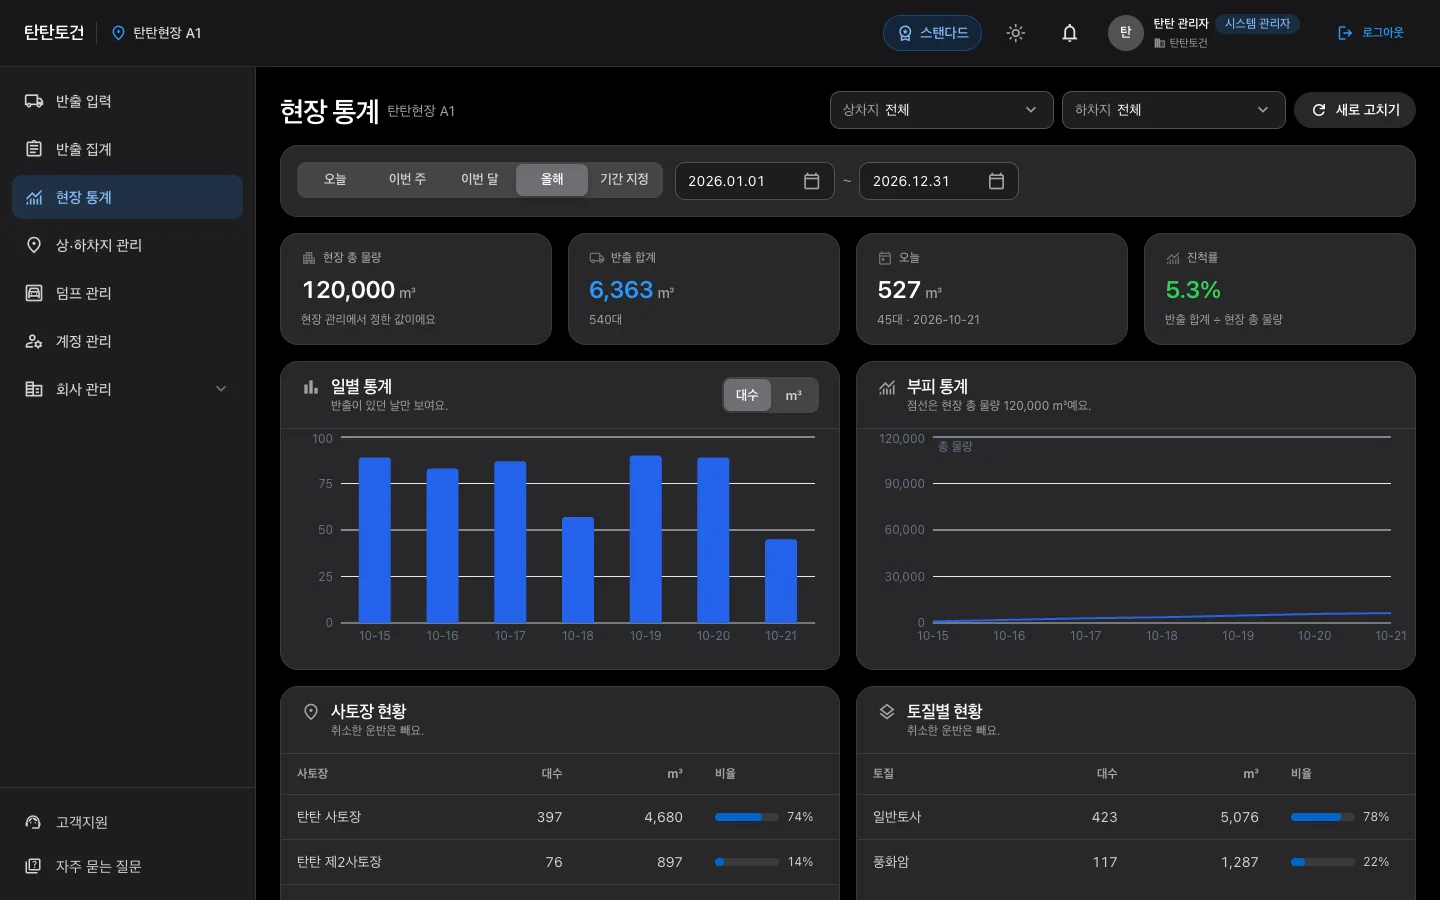Click the 78% progress bar for 일반토사

click(1323, 817)
